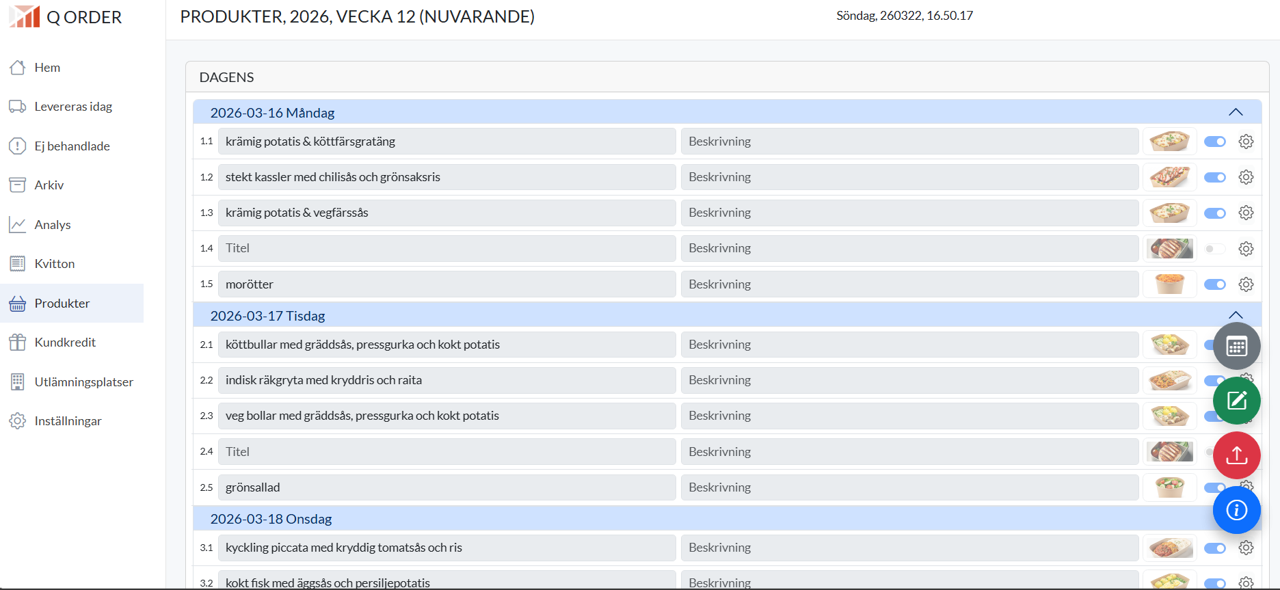
Task: Click the Kvitton receipt icon
Action: [x=17, y=264]
